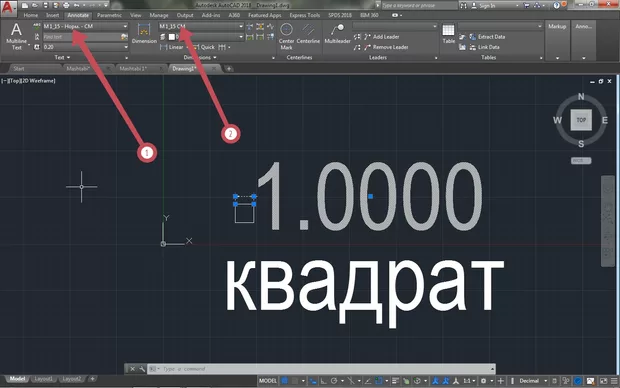Click the Multileader tool

pyautogui.click(x=337, y=33)
